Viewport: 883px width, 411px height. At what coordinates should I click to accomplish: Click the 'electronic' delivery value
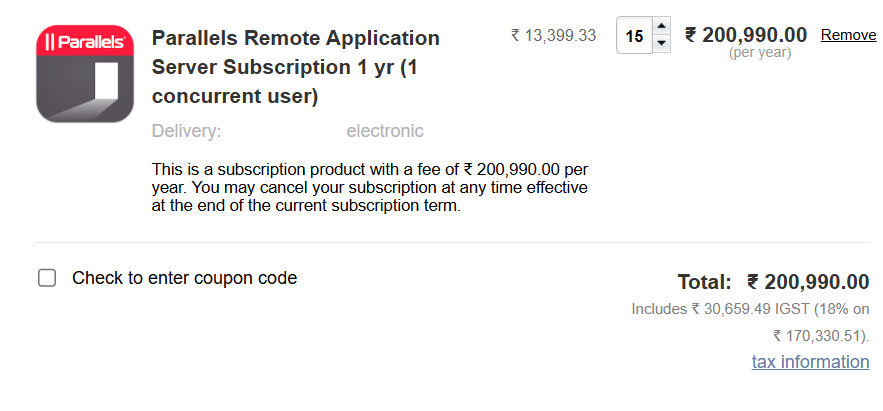(x=385, y=131)
